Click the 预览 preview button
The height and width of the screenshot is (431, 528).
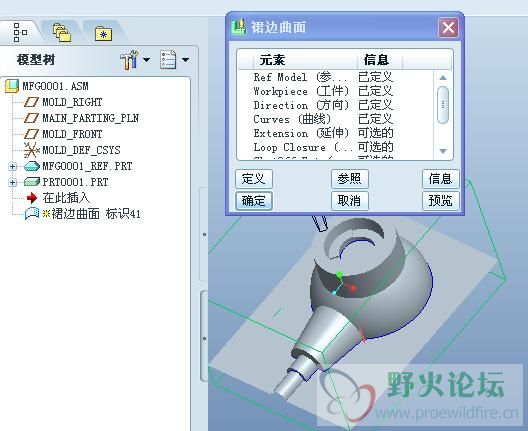coord(440,201)
